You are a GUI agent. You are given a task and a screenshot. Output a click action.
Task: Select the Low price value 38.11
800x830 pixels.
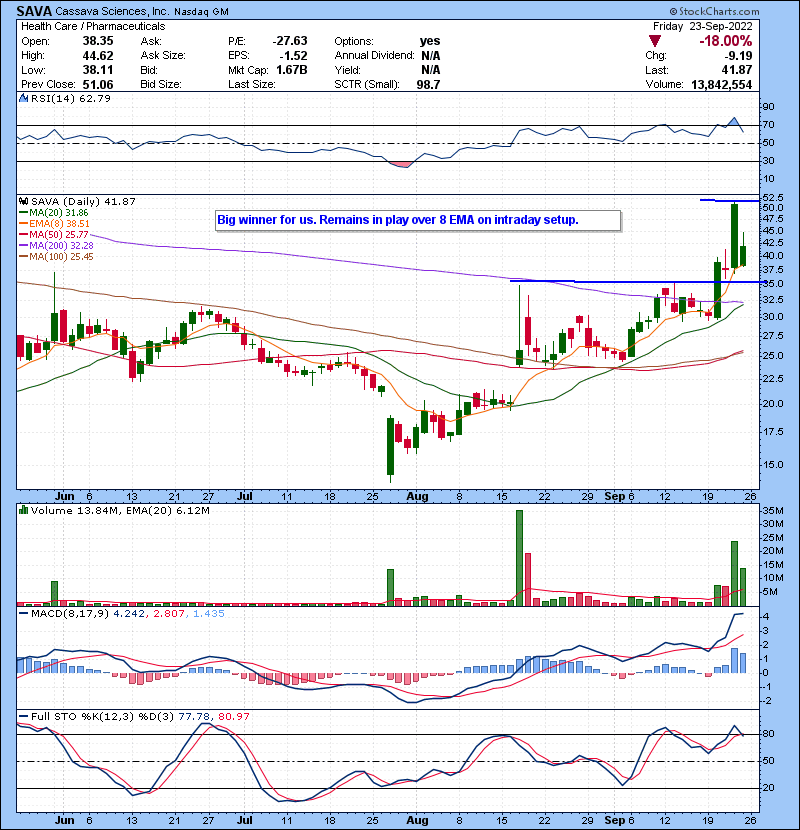click(x=98, y=70)
